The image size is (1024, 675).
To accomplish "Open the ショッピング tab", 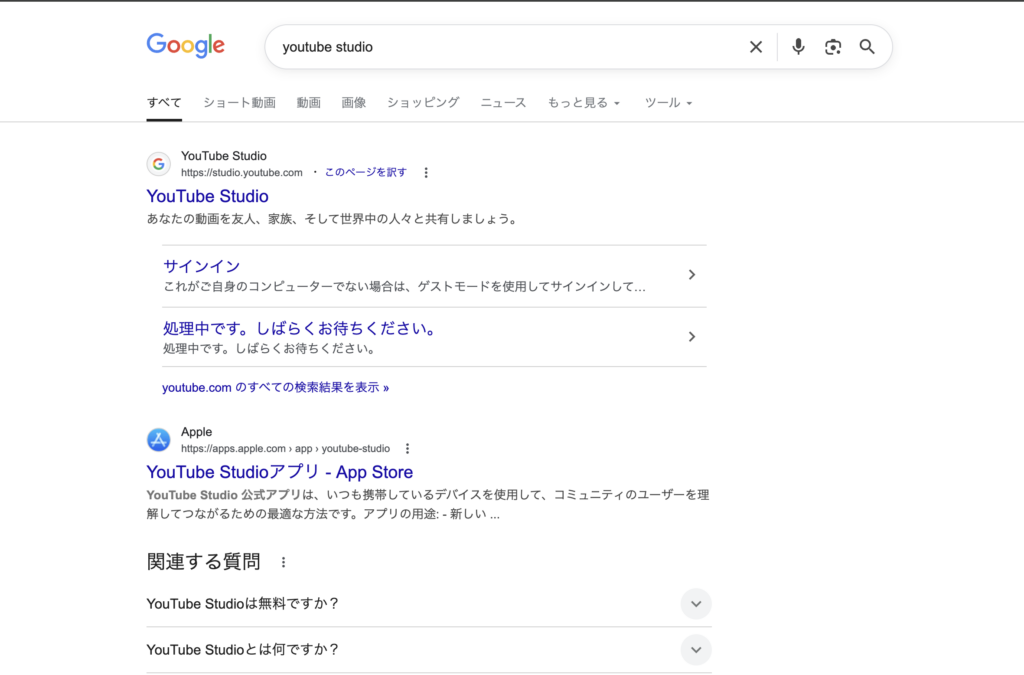I will click(x=423, y=102).
